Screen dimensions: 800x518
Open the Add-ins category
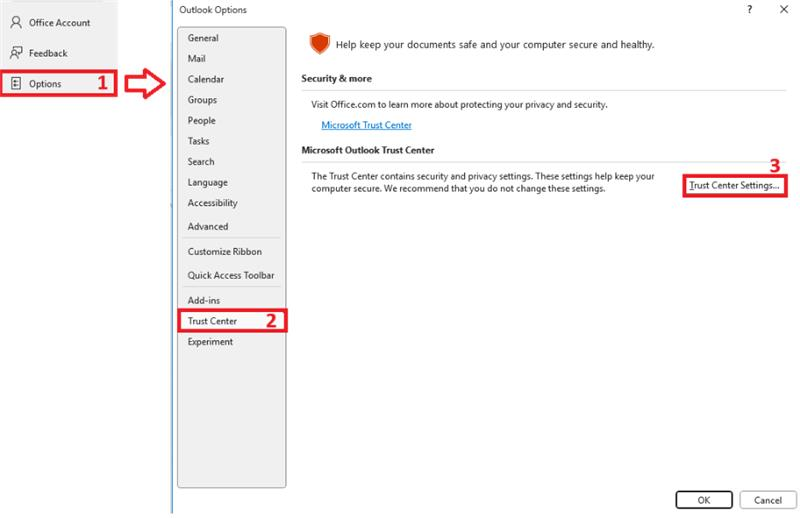(232, 300)
